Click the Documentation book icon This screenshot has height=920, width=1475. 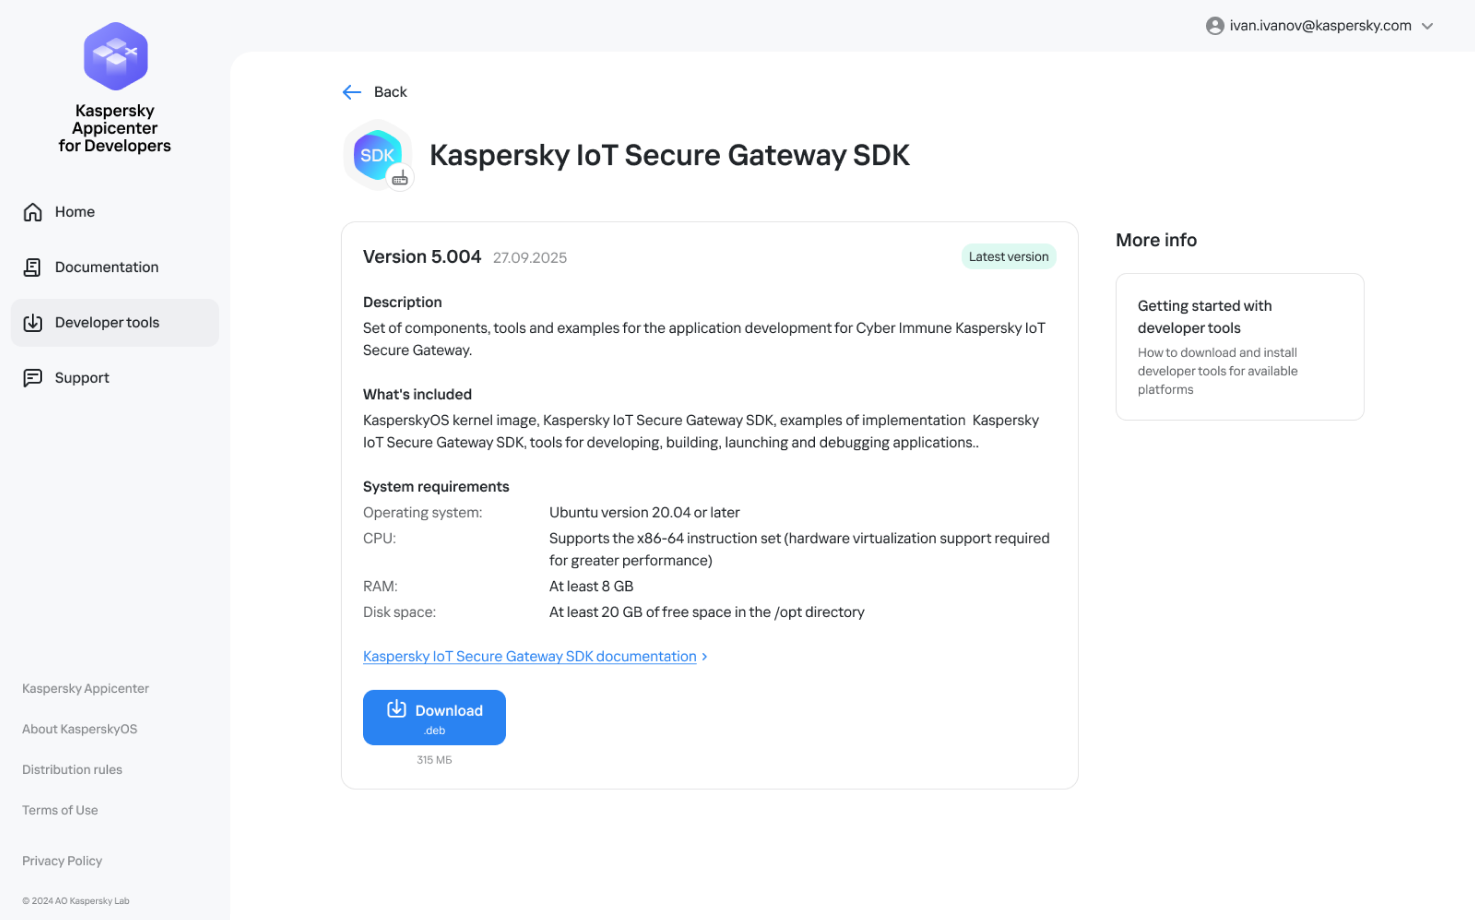point(33,267)
